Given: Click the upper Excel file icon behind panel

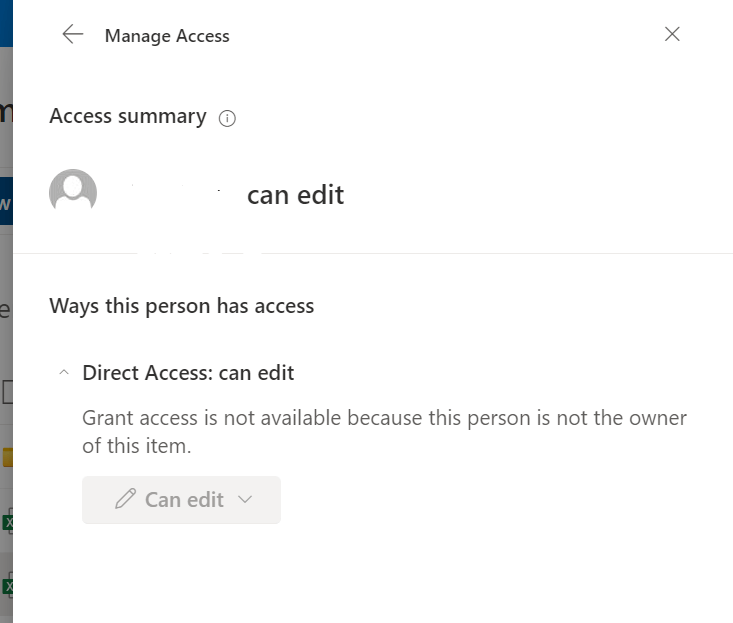Looking at the screenshot, I should [x=6, y=522].
